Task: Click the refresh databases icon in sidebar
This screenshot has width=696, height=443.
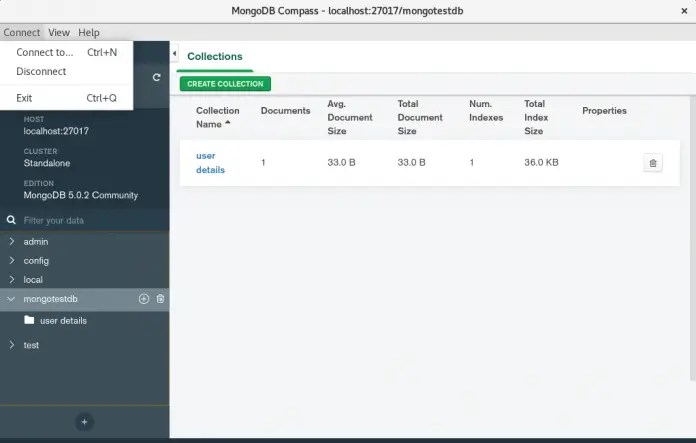Action: 156,77
